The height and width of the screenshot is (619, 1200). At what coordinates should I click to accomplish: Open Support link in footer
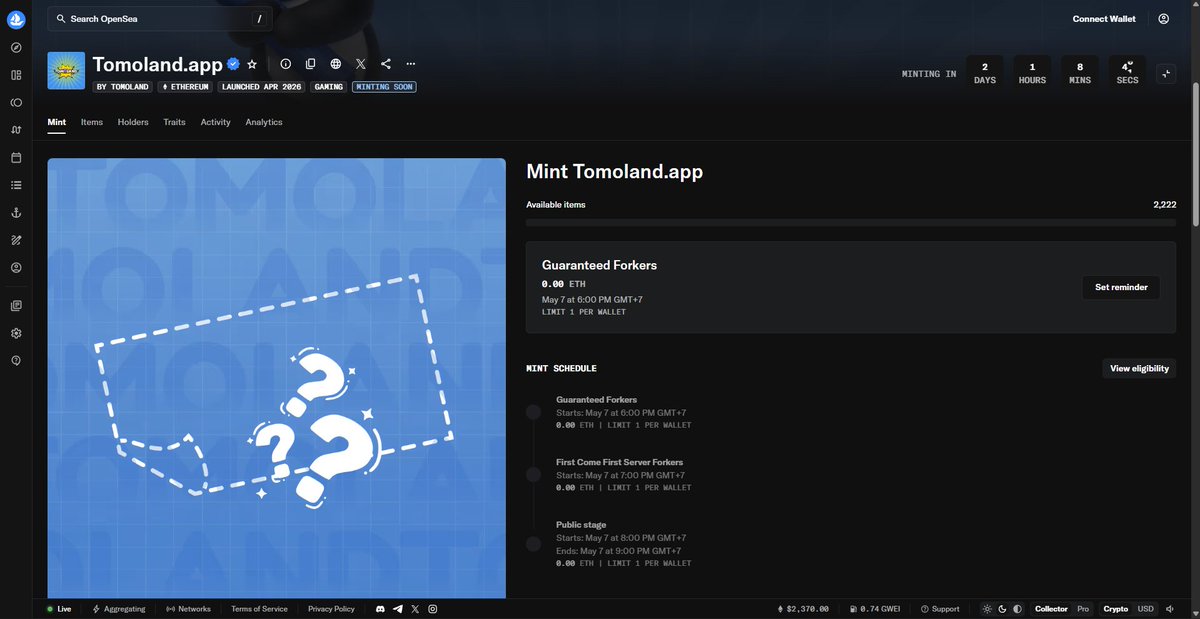940,609
